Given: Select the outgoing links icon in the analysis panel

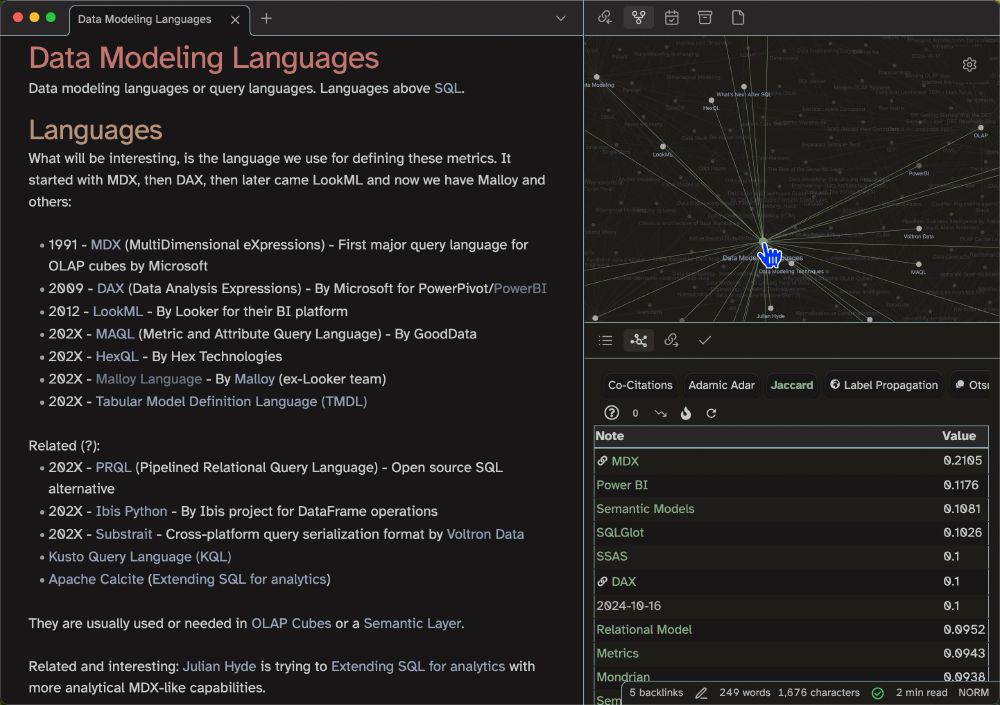Looking at the screenshot, I should [x=671, y=340].
